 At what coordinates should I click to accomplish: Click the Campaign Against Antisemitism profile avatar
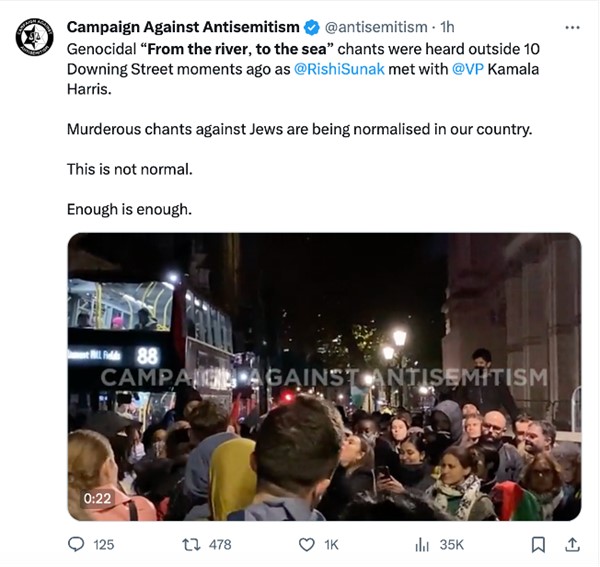pos(35,35)
